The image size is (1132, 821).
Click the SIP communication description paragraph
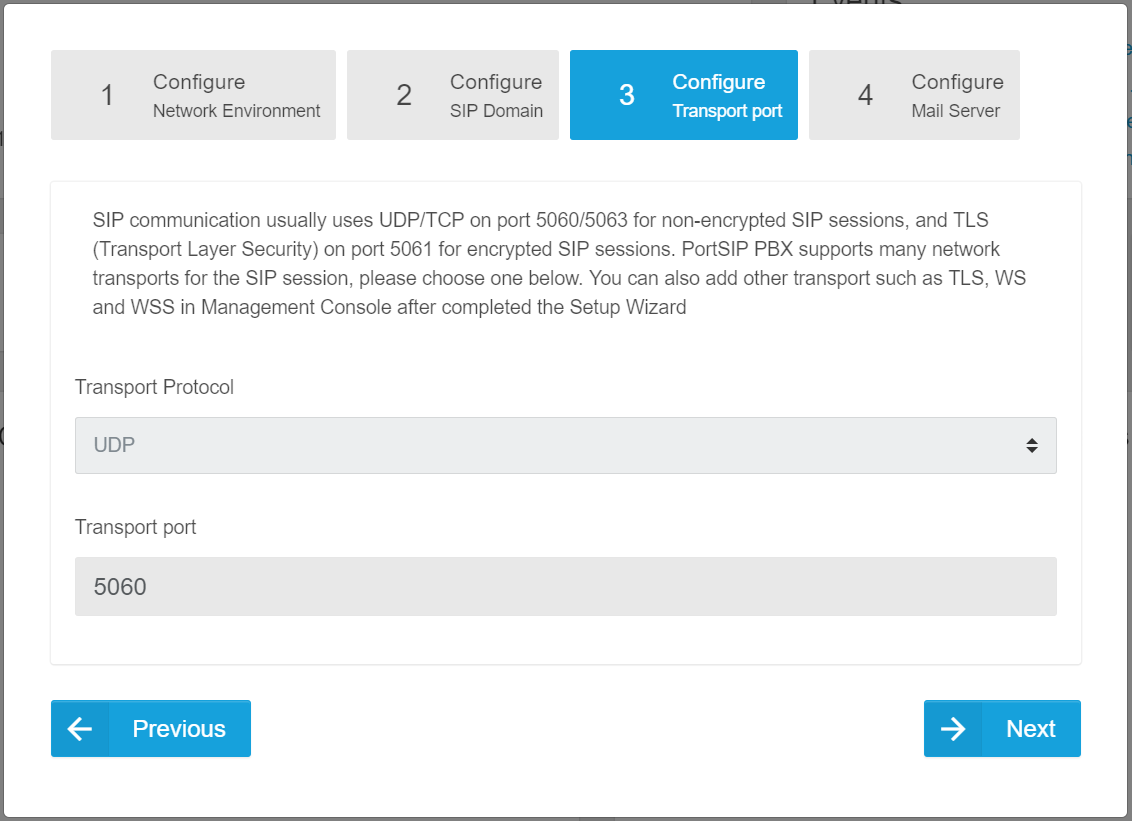click(x=560, y=263)
